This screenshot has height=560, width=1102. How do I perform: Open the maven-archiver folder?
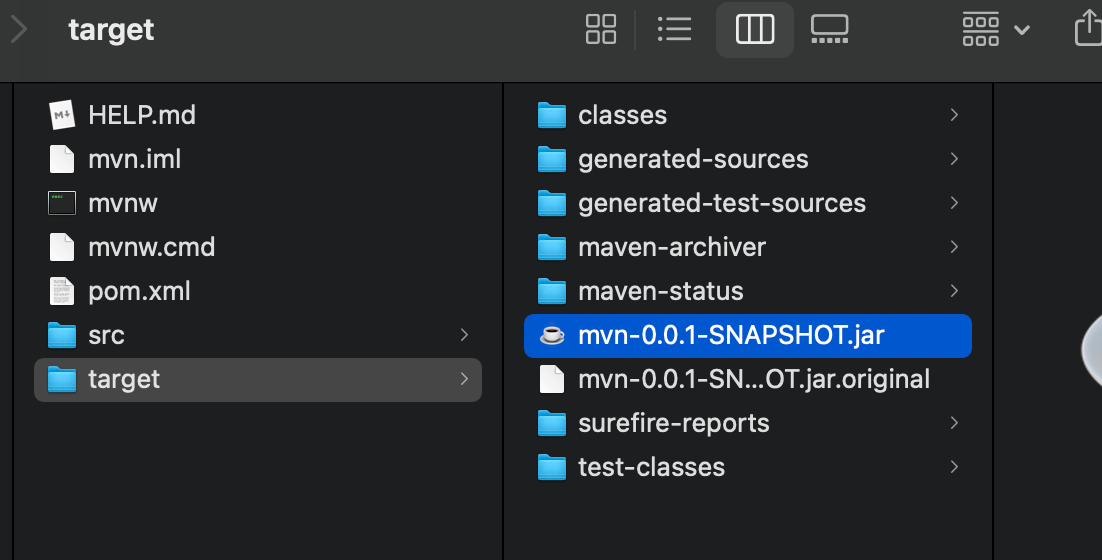tap(748, 247)
